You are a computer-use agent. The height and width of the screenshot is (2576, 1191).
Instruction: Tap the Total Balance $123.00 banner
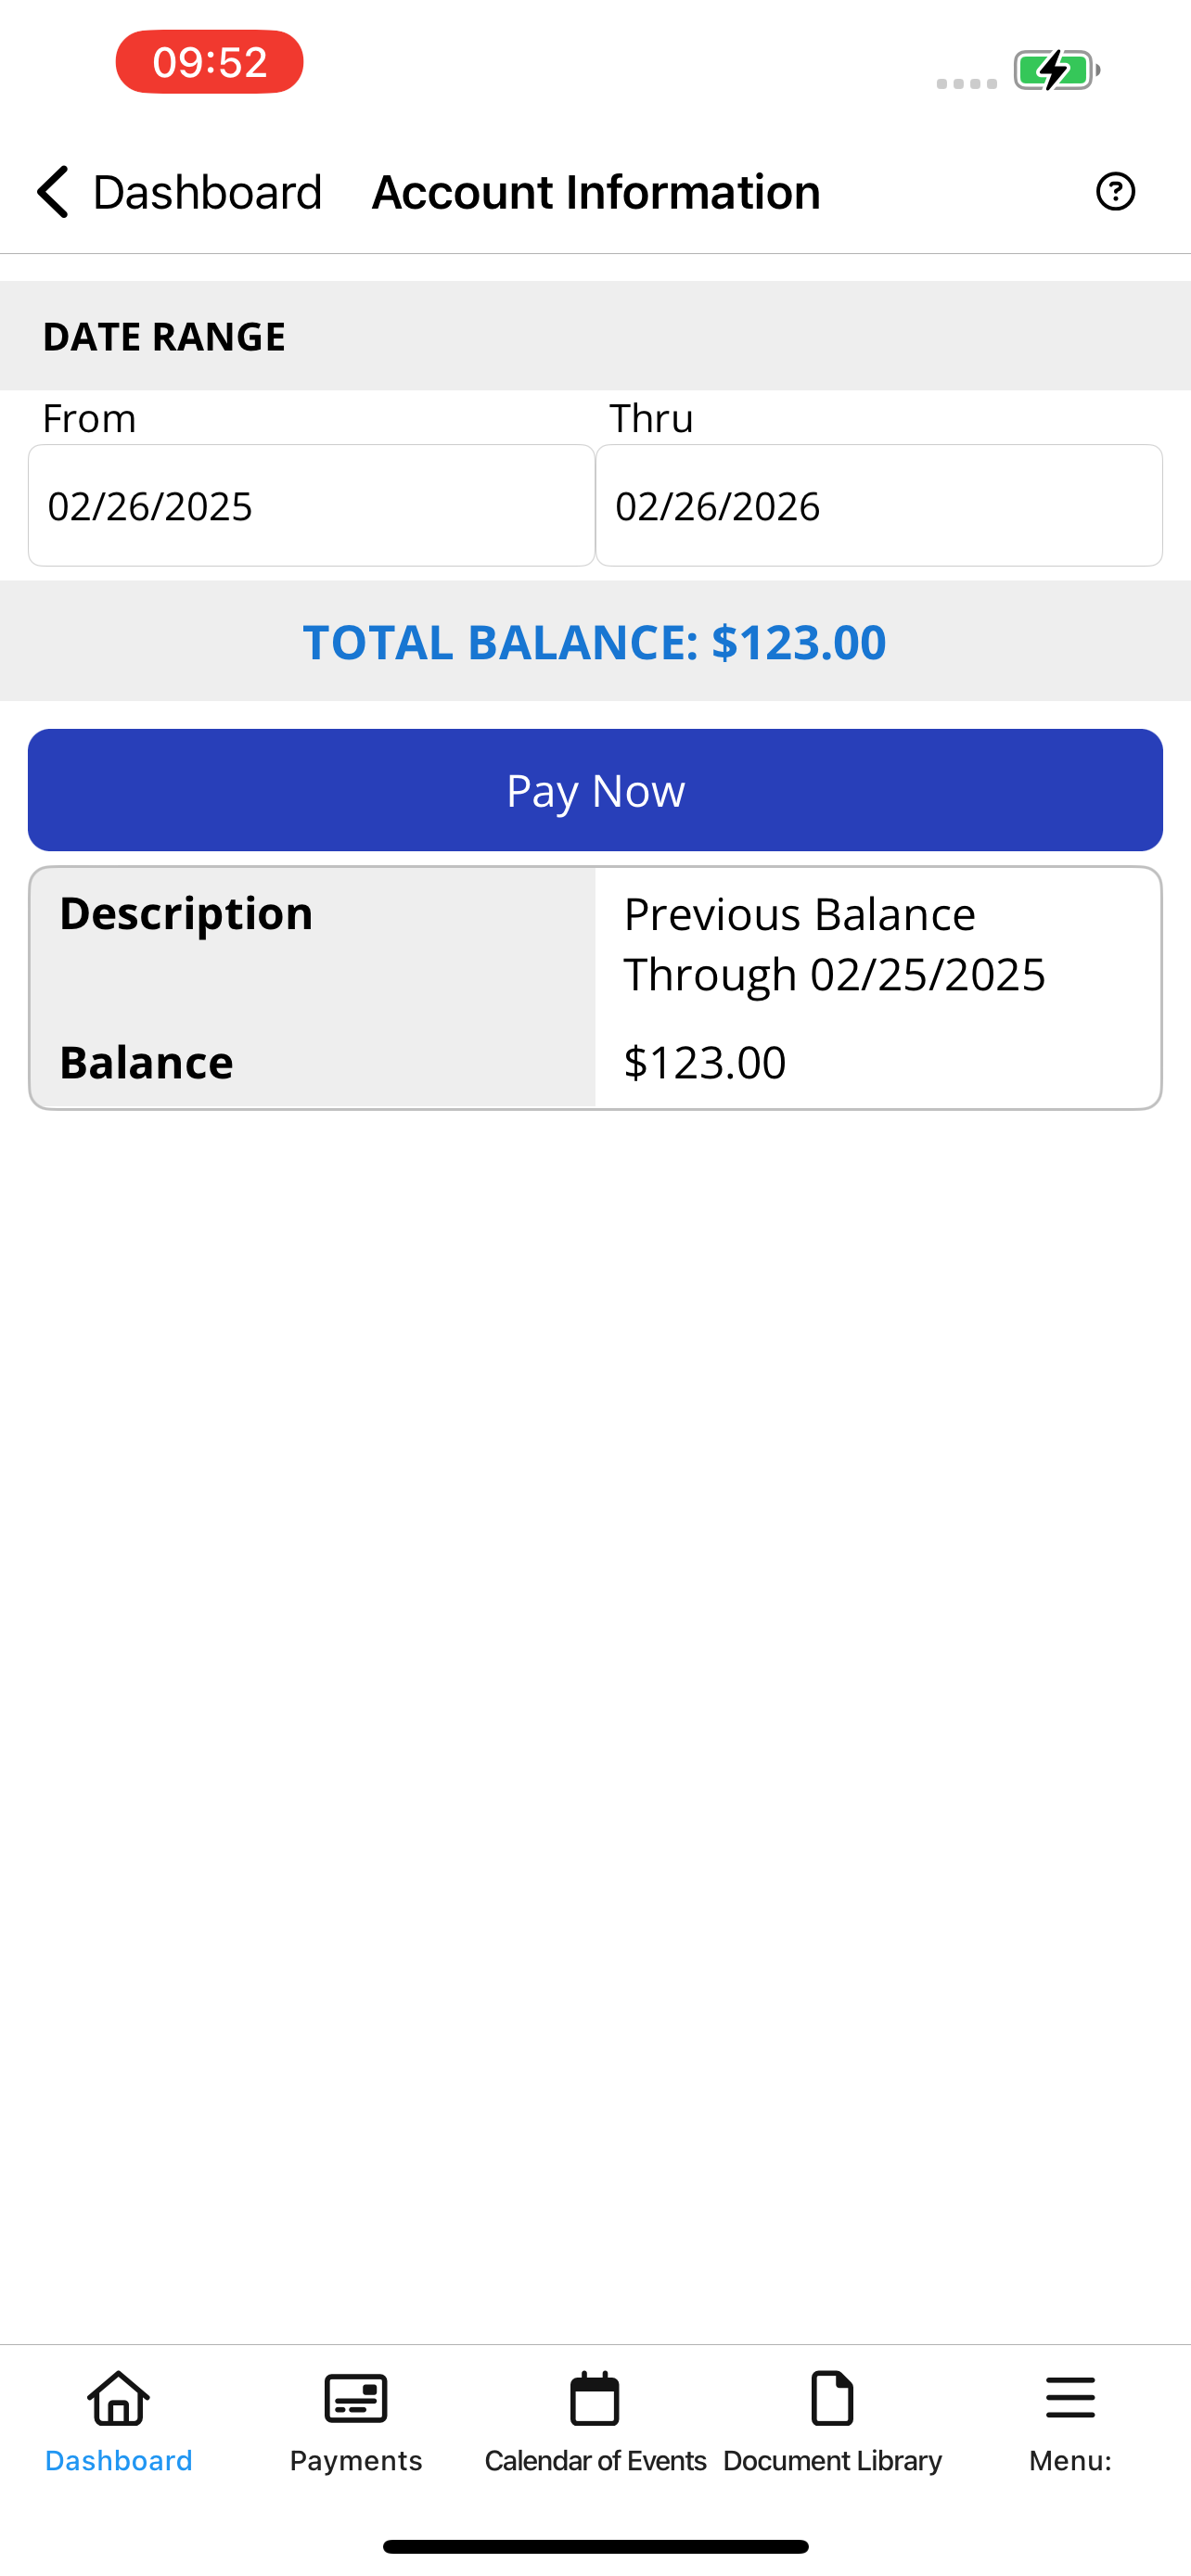pos(595,641)
